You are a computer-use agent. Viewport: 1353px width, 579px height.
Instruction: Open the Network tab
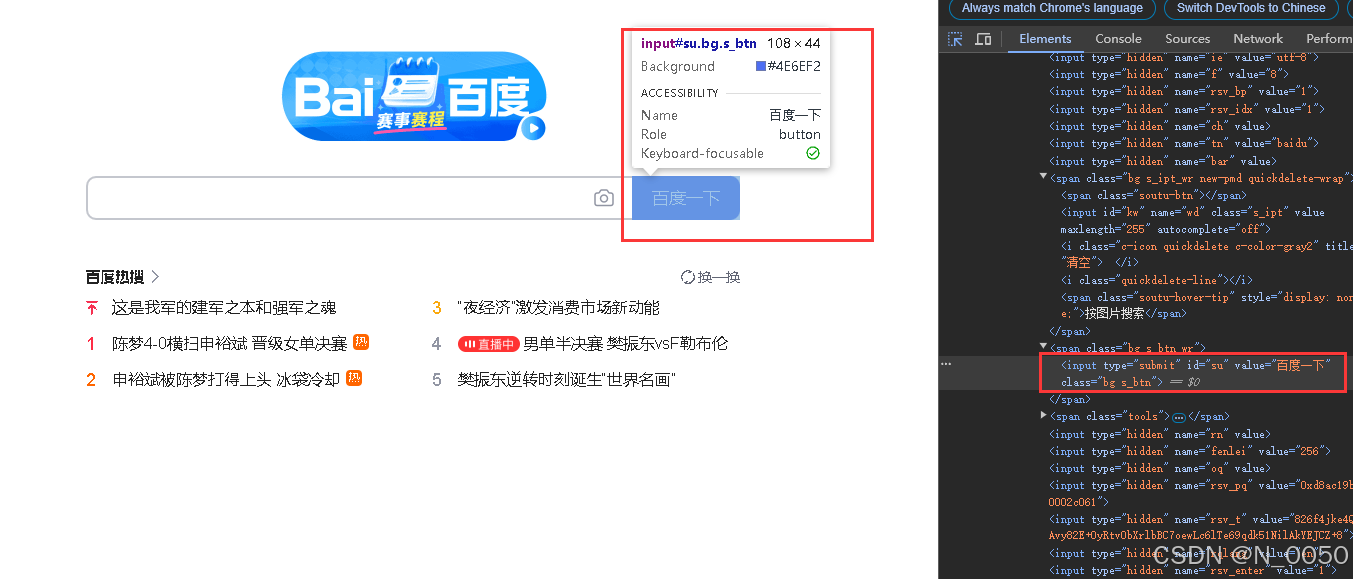pyautogui.click(x=1258, y=39)
